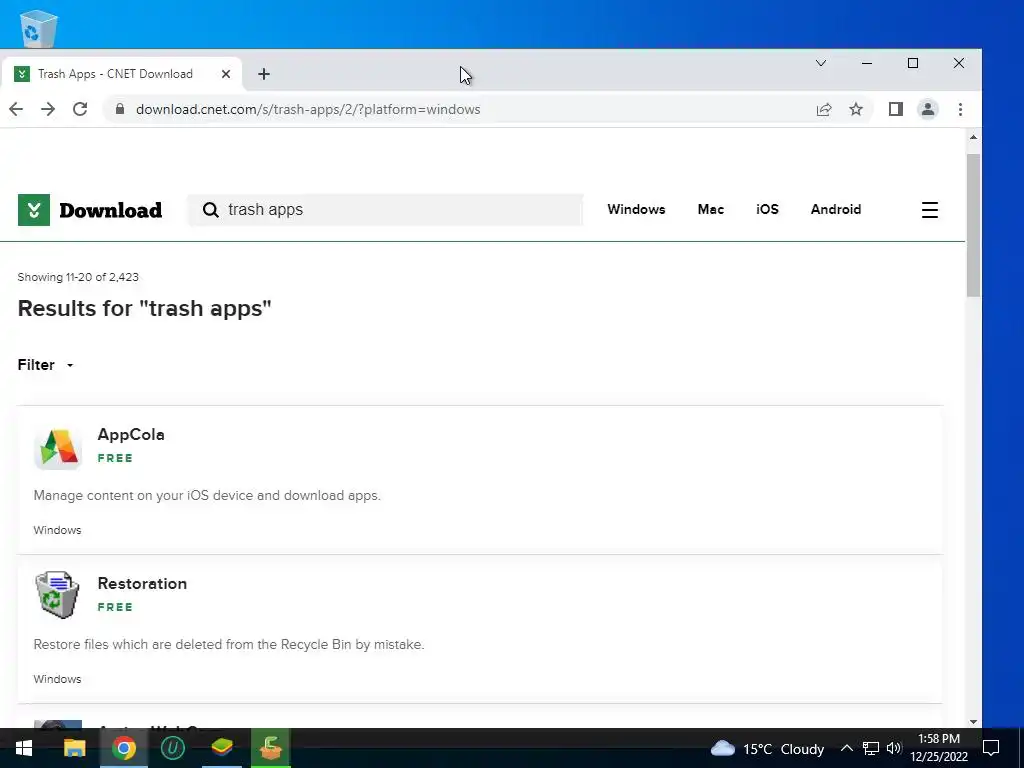
Task: Bookmark this page with the star
Action: pos(856,109)
